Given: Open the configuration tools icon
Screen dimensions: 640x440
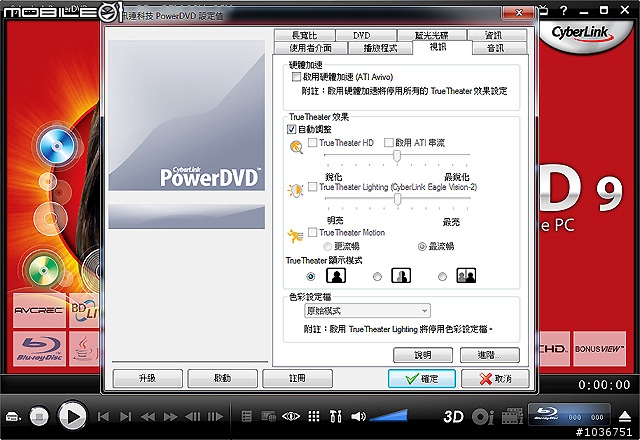Looking at the screenshot, I should [x=336, y=417].
